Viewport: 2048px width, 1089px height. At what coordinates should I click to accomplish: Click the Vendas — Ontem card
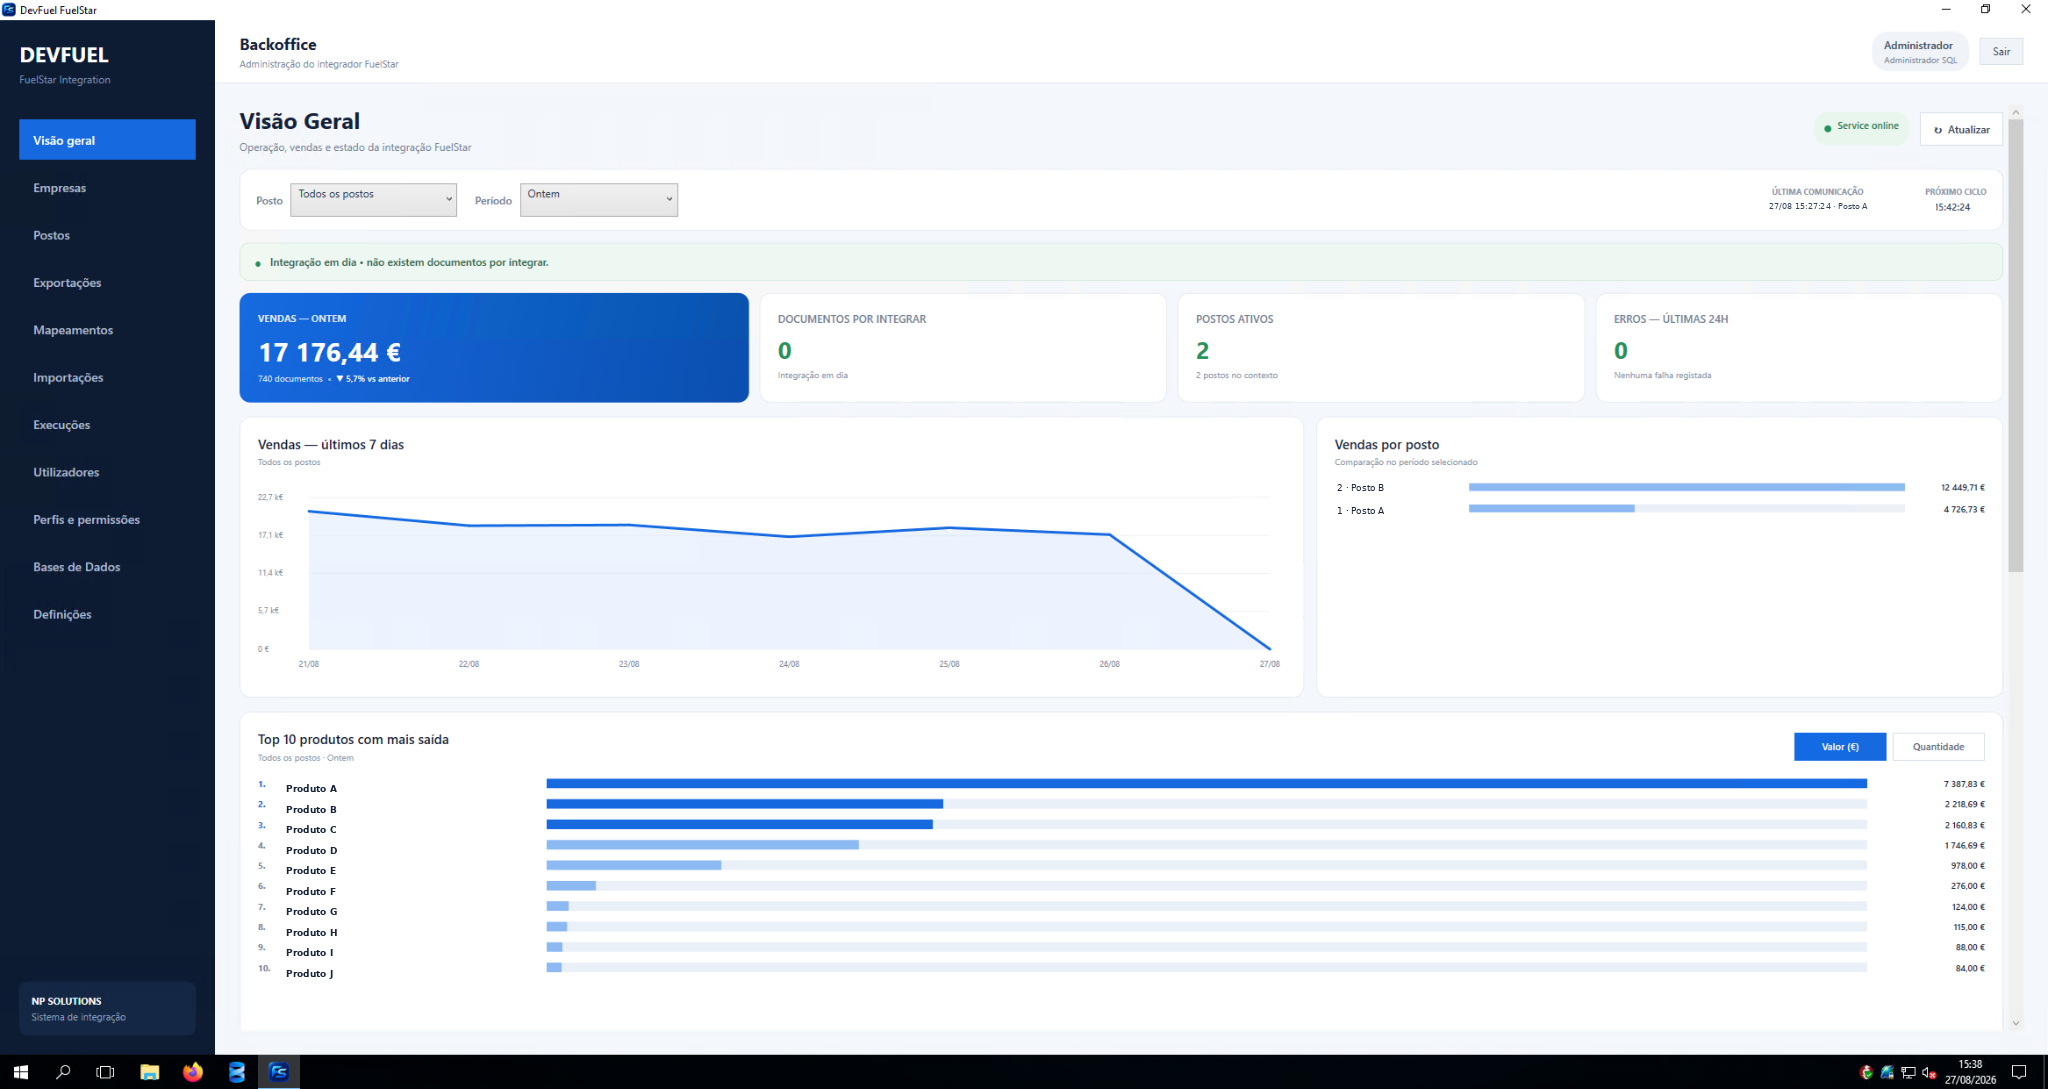494,347
